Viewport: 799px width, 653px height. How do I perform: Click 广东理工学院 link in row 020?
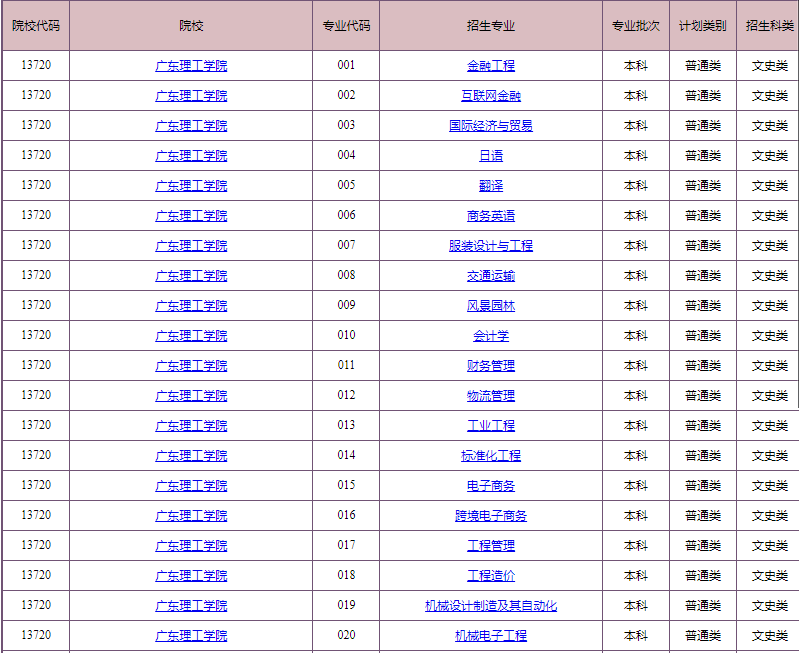191,636
